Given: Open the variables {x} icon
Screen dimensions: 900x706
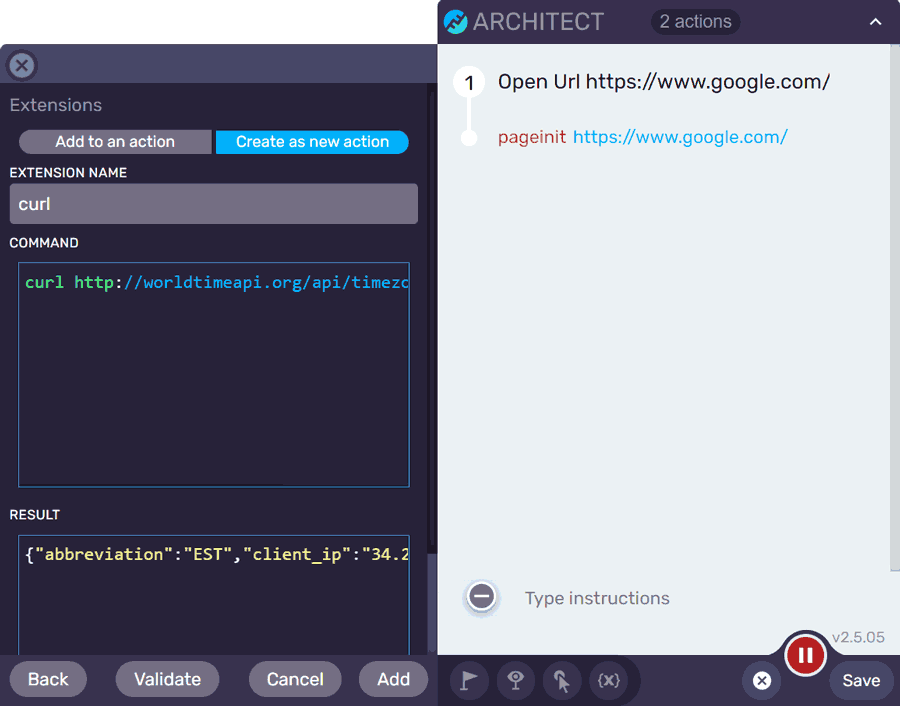Looking at the screenshot, I should coord(608,681).
